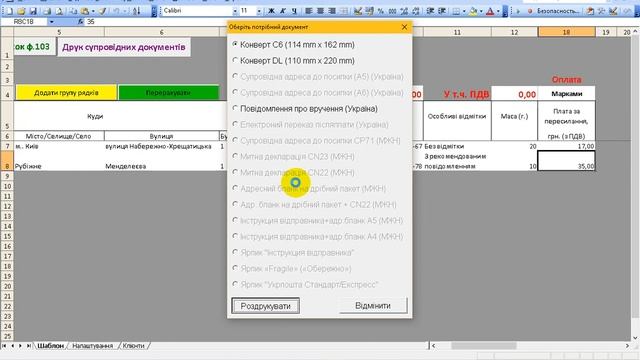This screenshot has height=360, width=640.
Task: Click the Друк супровідних документів button
Action: click(x=124, y=47)
